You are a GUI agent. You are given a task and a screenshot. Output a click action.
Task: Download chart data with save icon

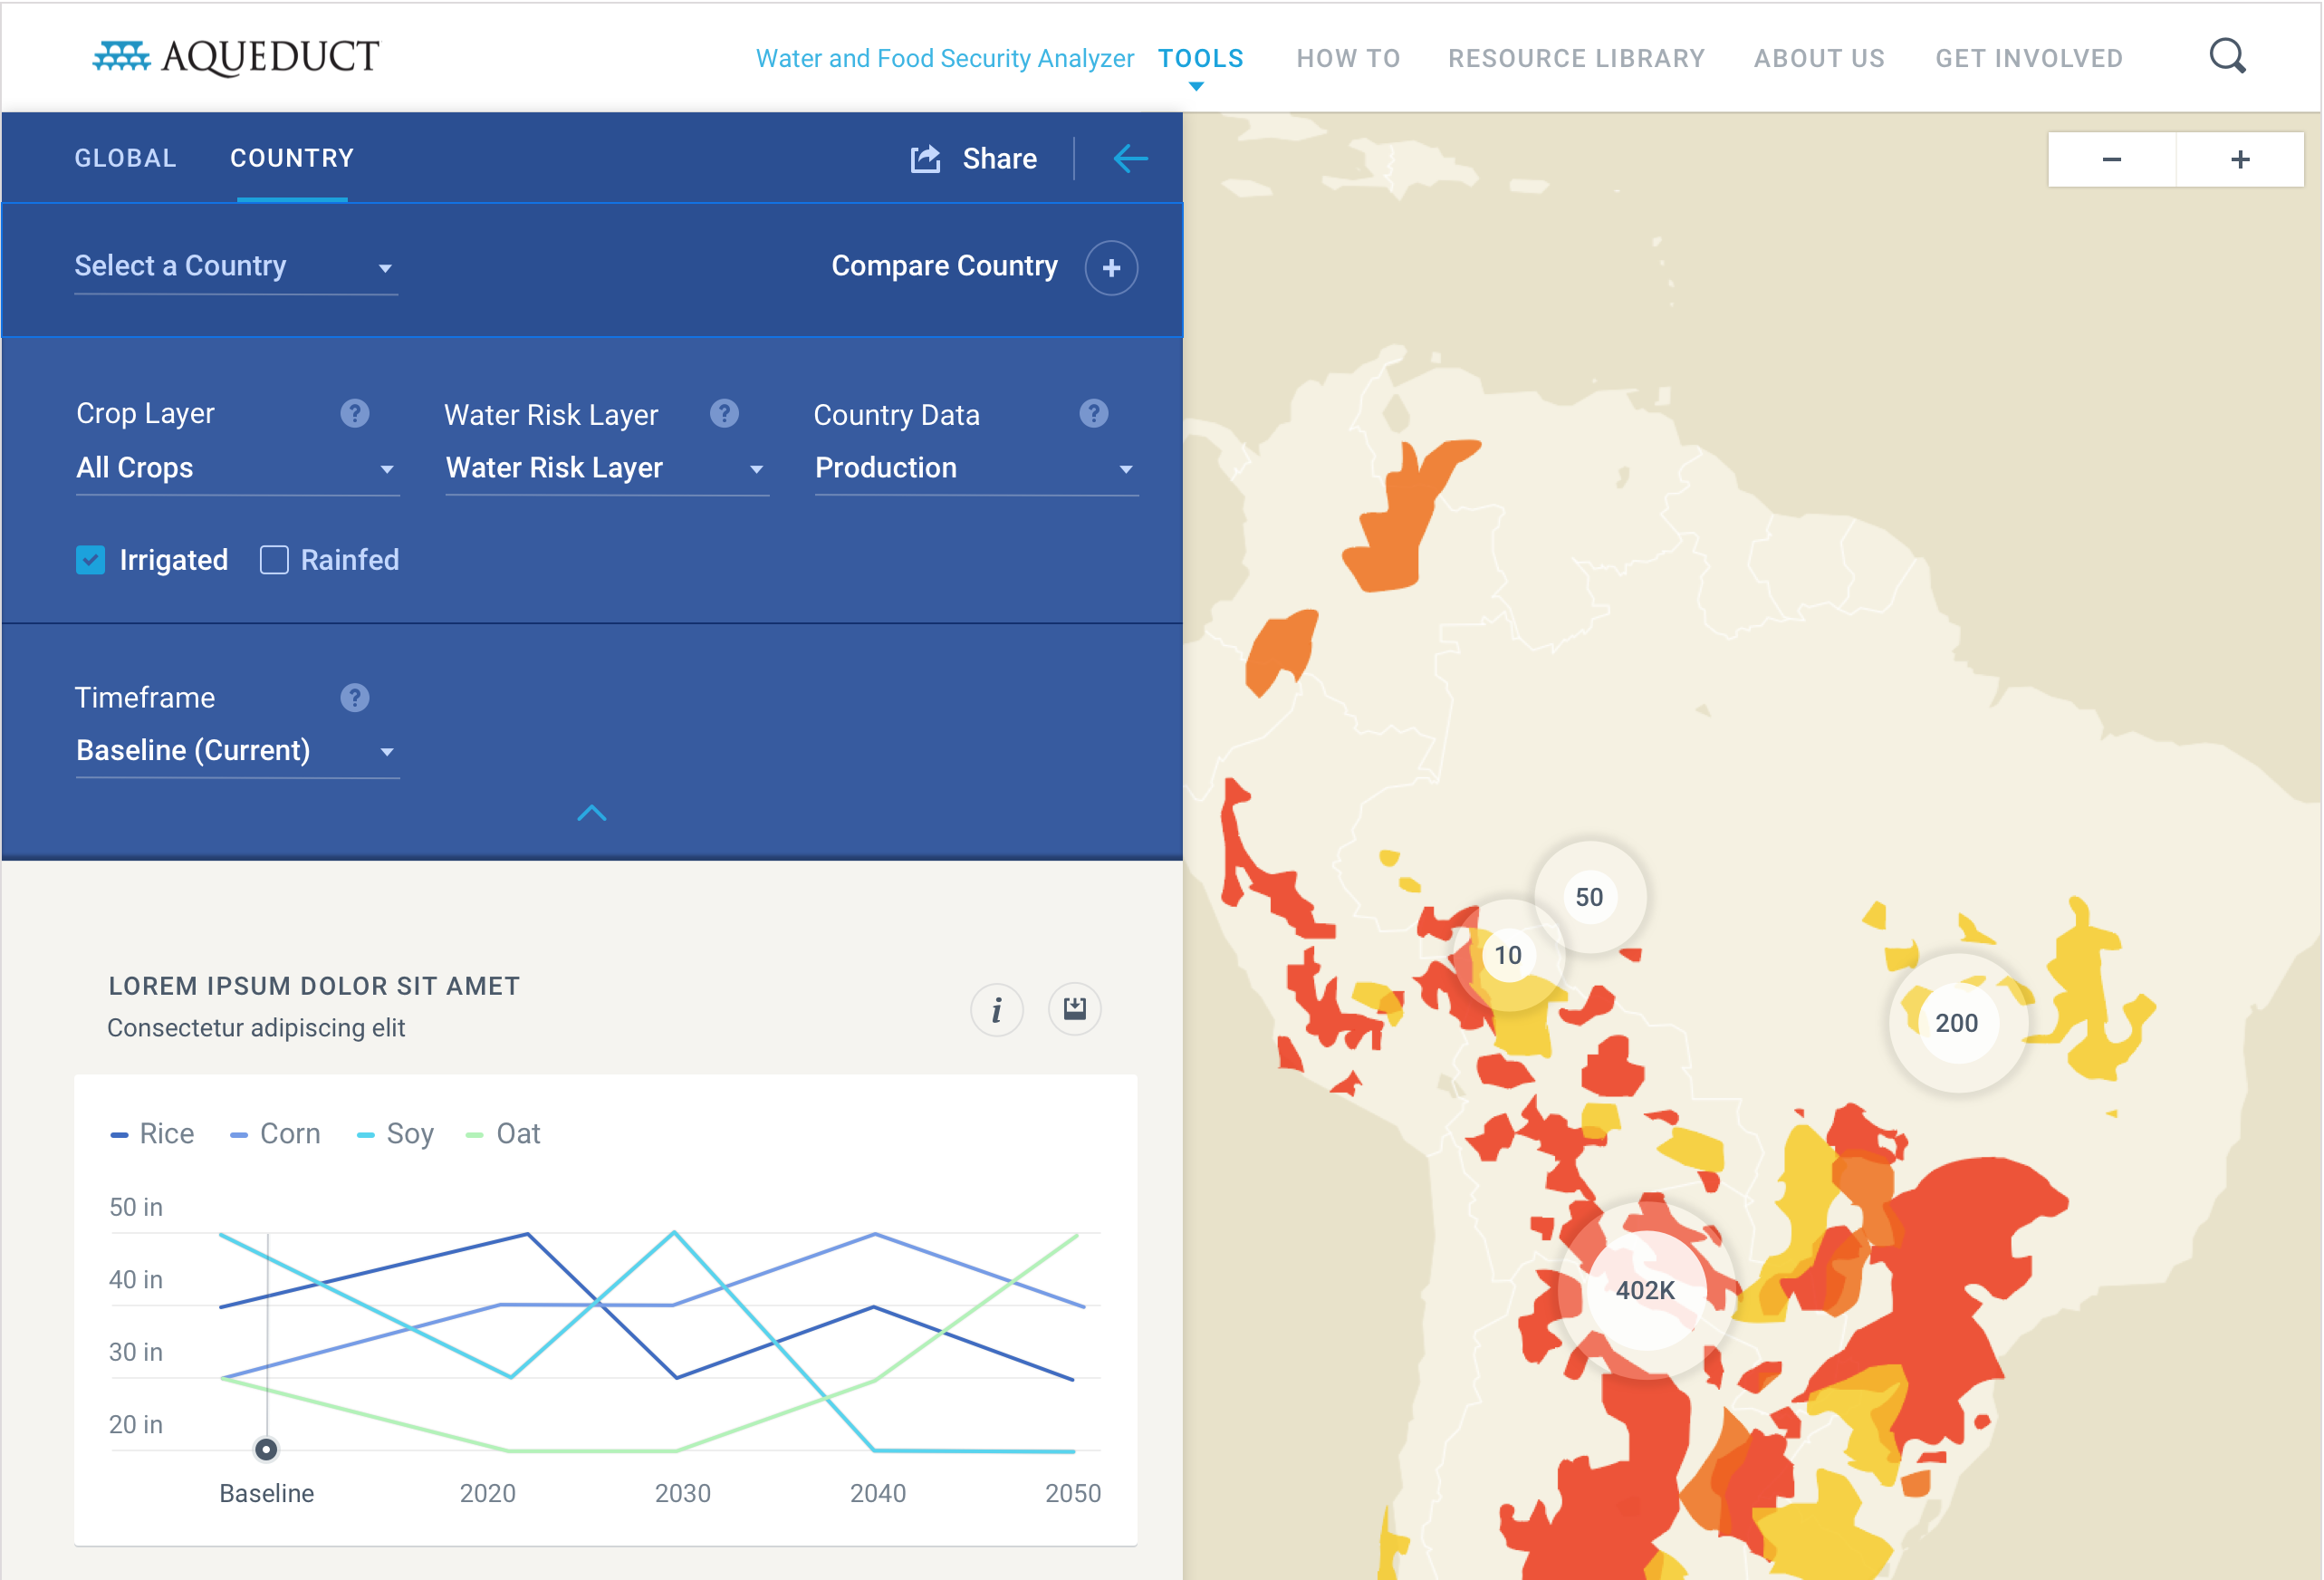(x=1074, y=1009)
